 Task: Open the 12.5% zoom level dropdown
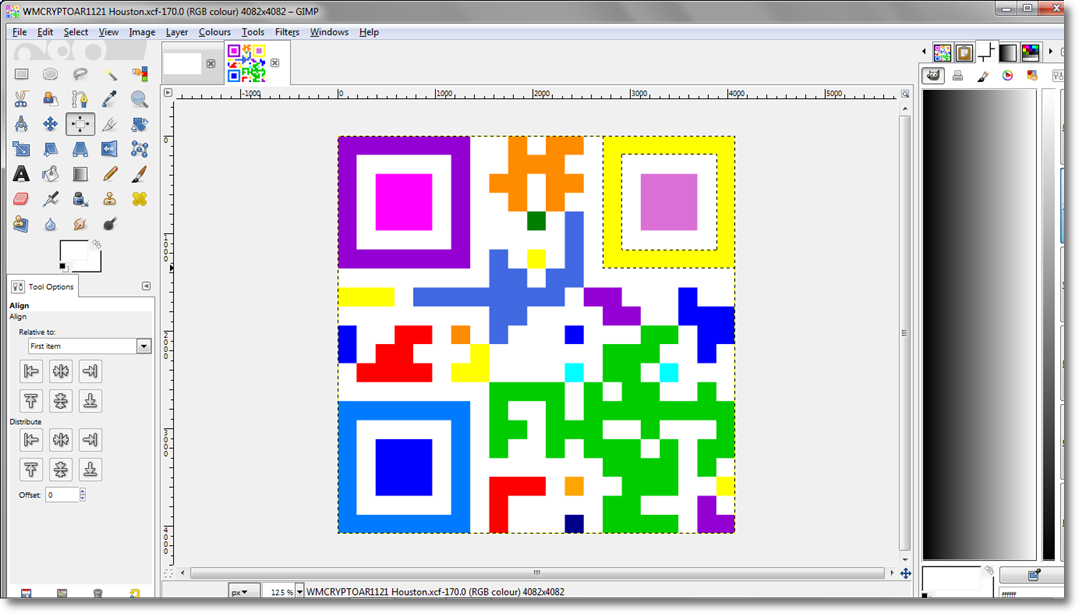[x=300, y=592]
